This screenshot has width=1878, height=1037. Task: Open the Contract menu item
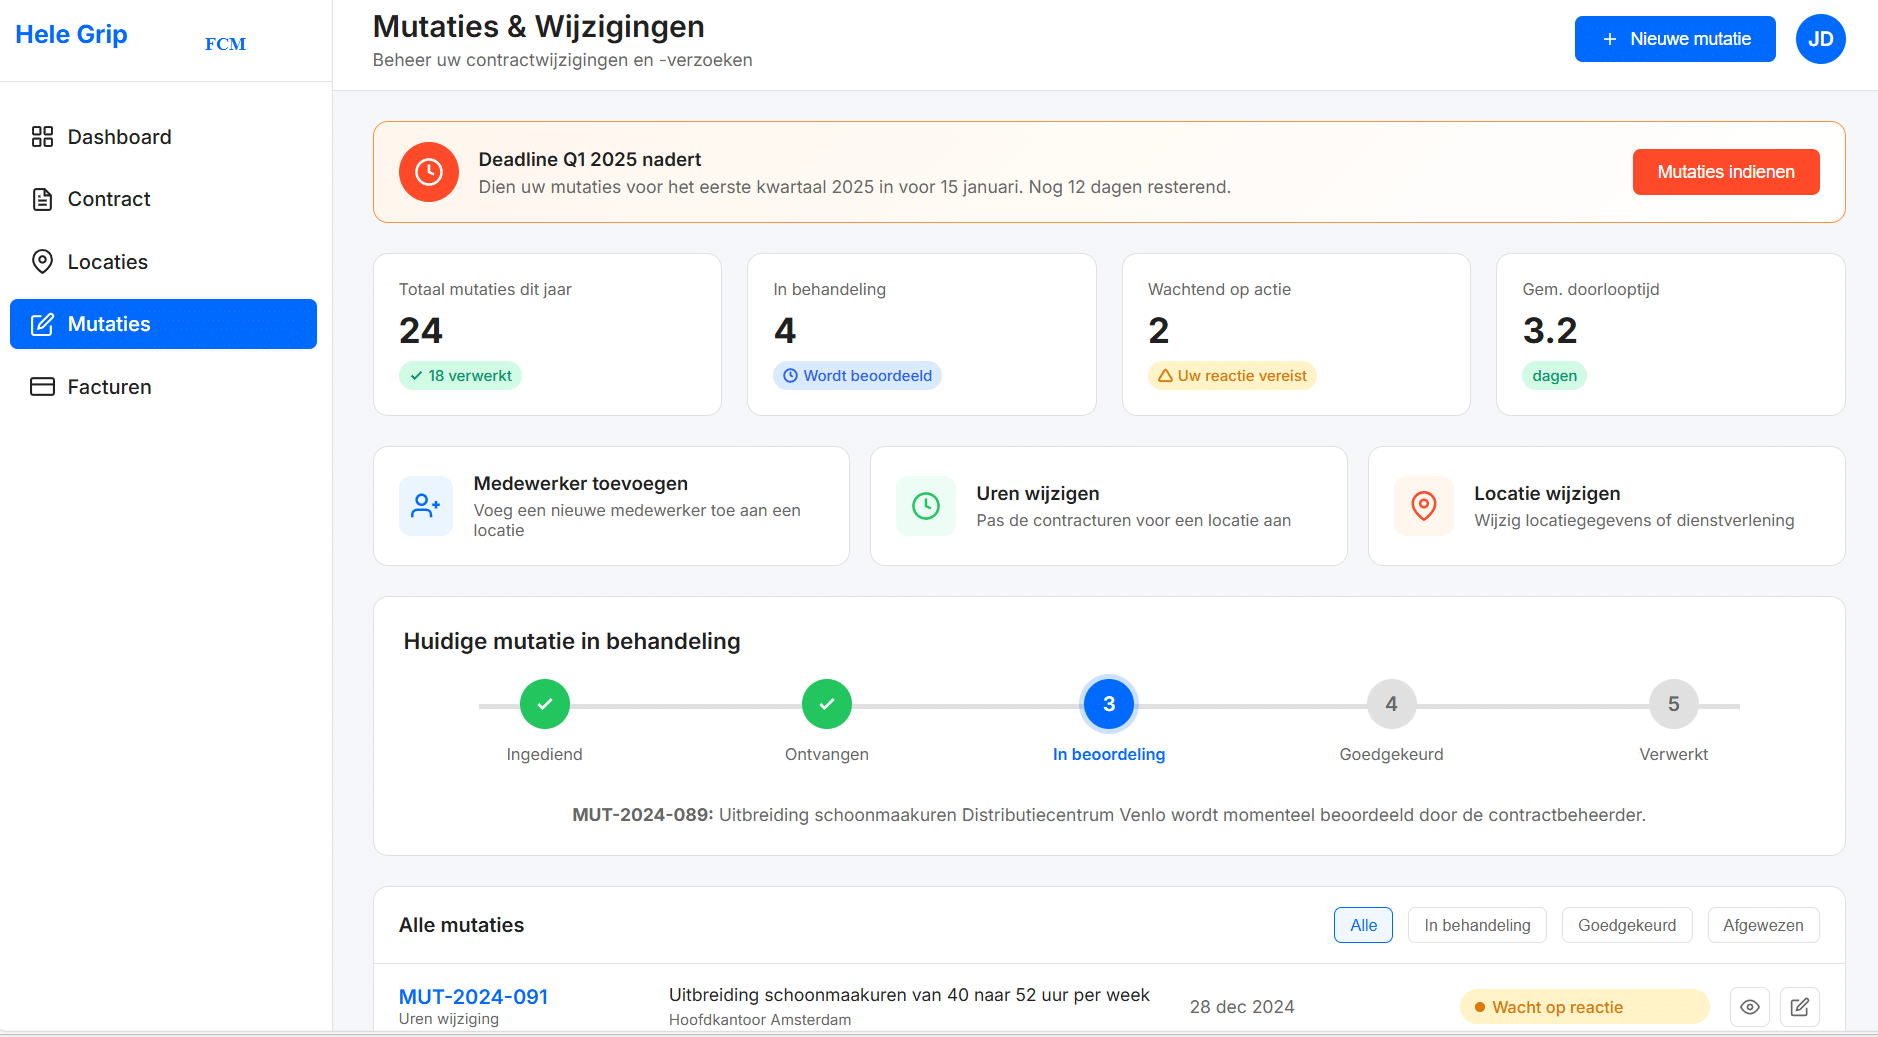point(109,199)
